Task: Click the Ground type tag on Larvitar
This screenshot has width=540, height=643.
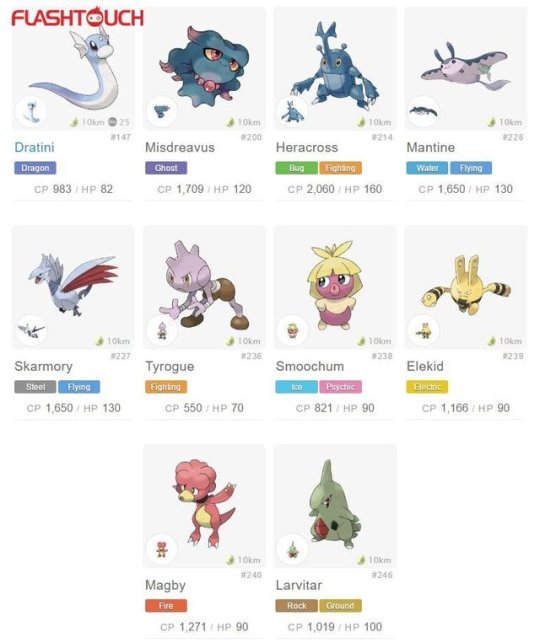Action: pos(340,606)
